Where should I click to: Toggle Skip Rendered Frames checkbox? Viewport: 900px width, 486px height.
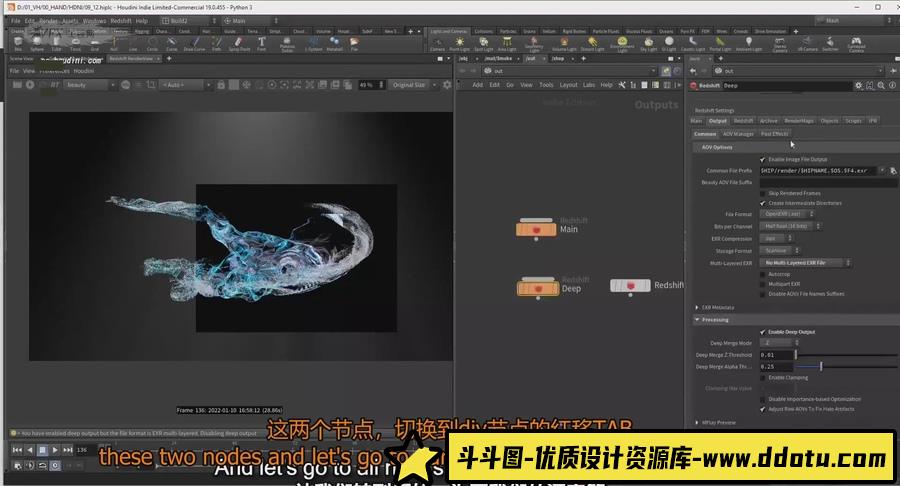click(x=763, y=193)
